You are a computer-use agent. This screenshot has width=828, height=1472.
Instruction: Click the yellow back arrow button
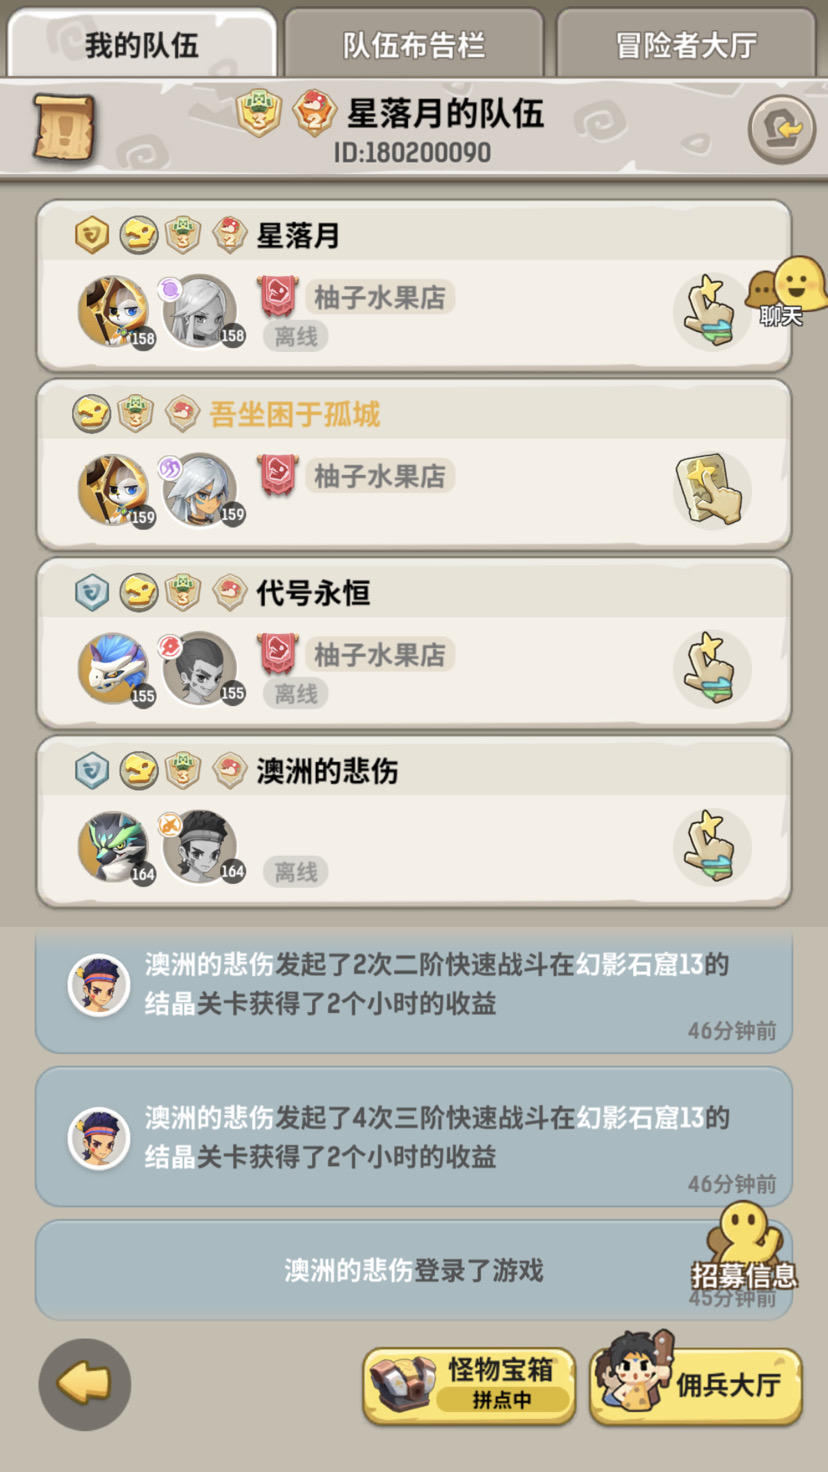click(85, 1384)
